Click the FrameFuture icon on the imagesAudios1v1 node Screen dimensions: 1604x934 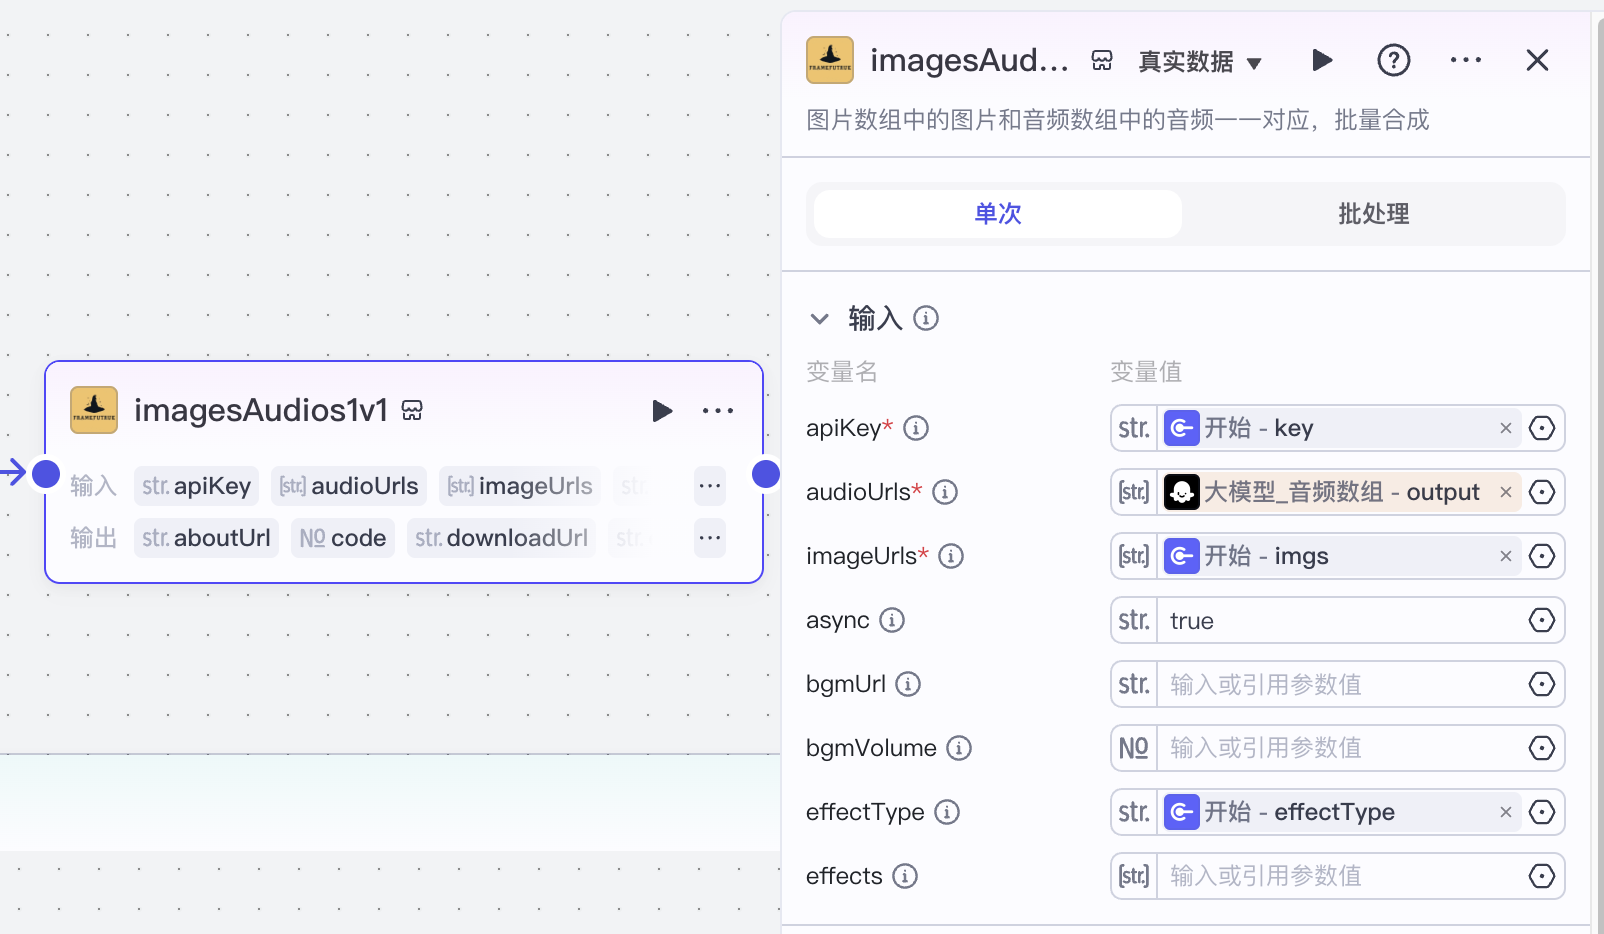pos(93,409)
